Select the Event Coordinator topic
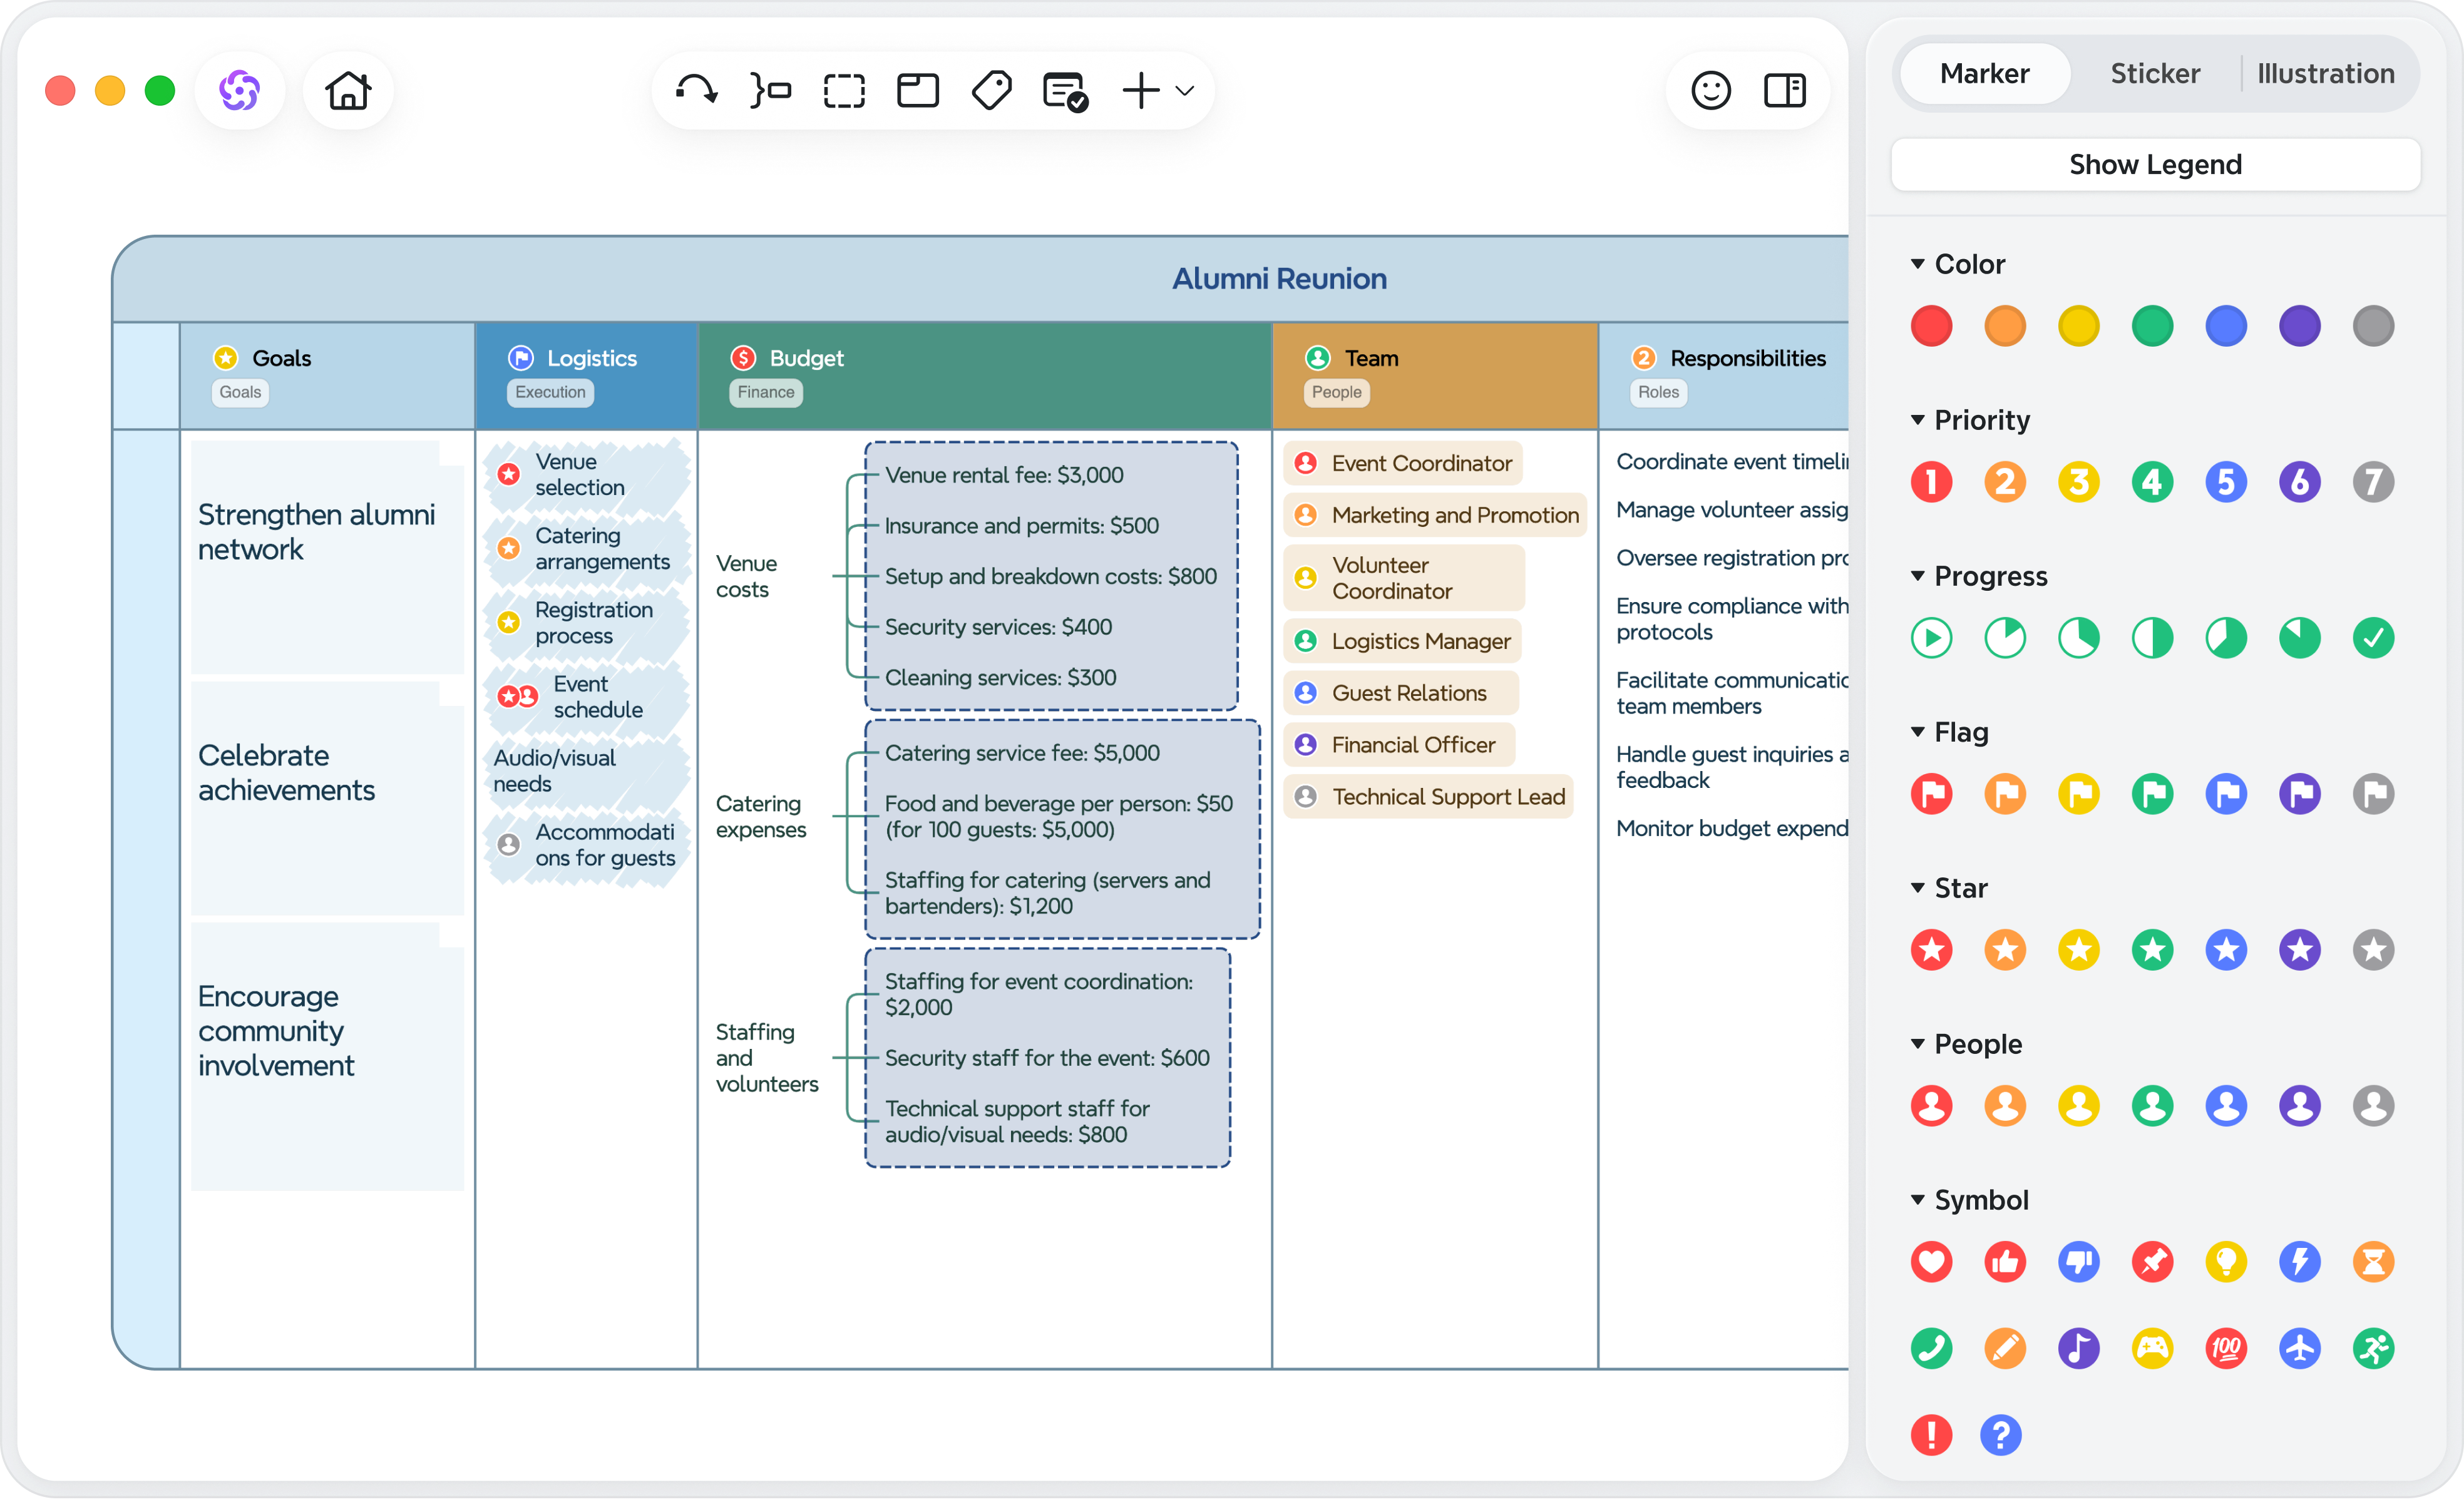This screenshot has height=1502, width=2464. point(1403,463)
